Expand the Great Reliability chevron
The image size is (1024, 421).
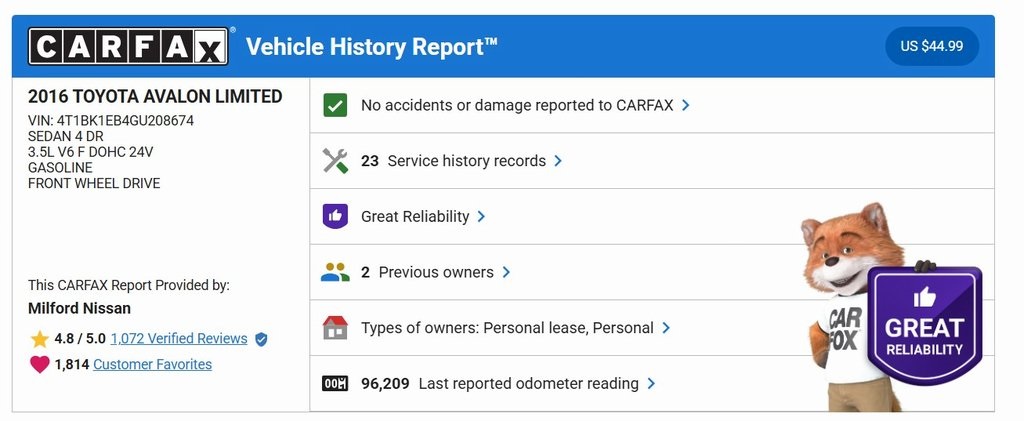[x=481, y=216]
